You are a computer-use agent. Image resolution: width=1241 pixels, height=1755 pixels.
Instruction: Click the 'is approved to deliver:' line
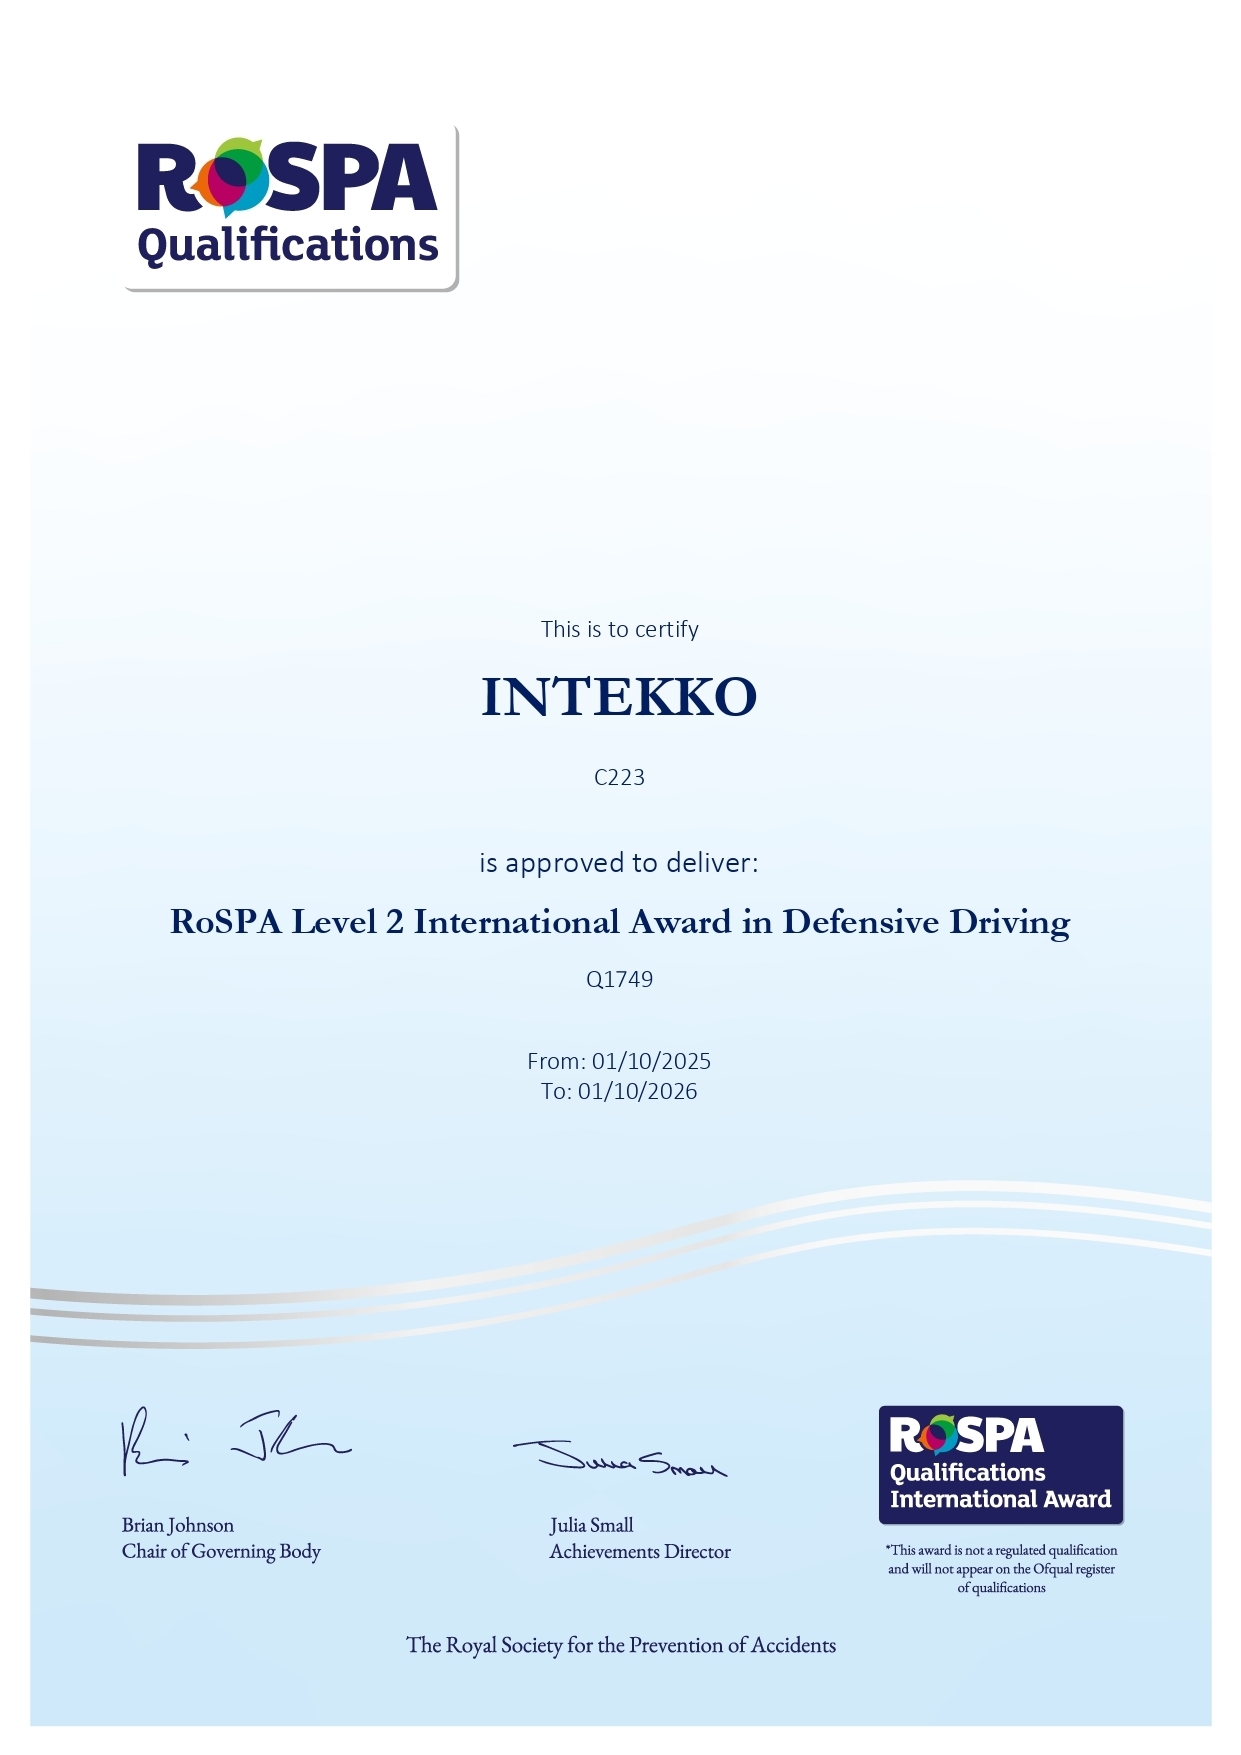[x=619, y=862]
